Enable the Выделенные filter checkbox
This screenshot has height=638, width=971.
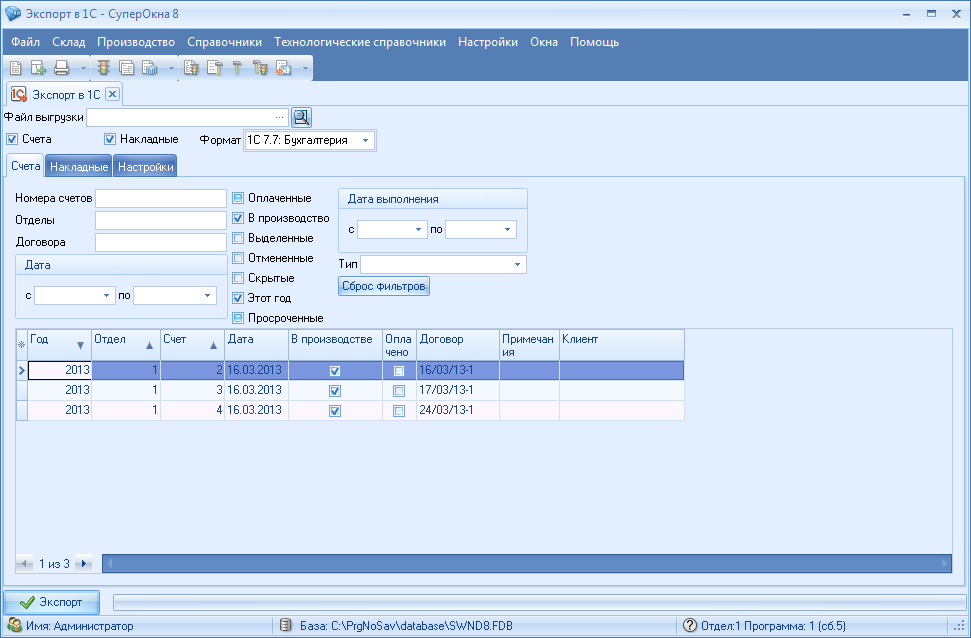tap(238, 238)
